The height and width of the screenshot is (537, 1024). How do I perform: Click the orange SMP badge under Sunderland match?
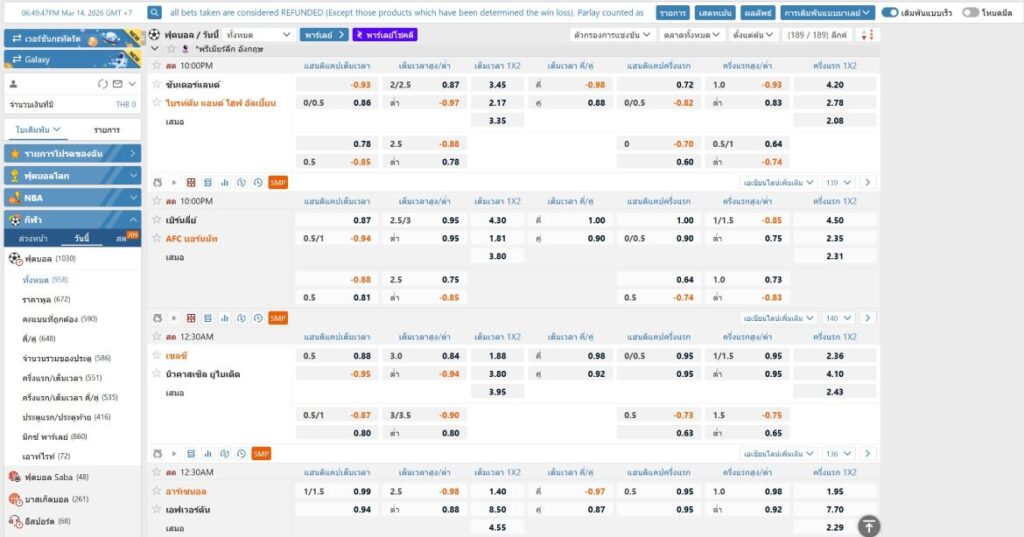click(278, 182)
